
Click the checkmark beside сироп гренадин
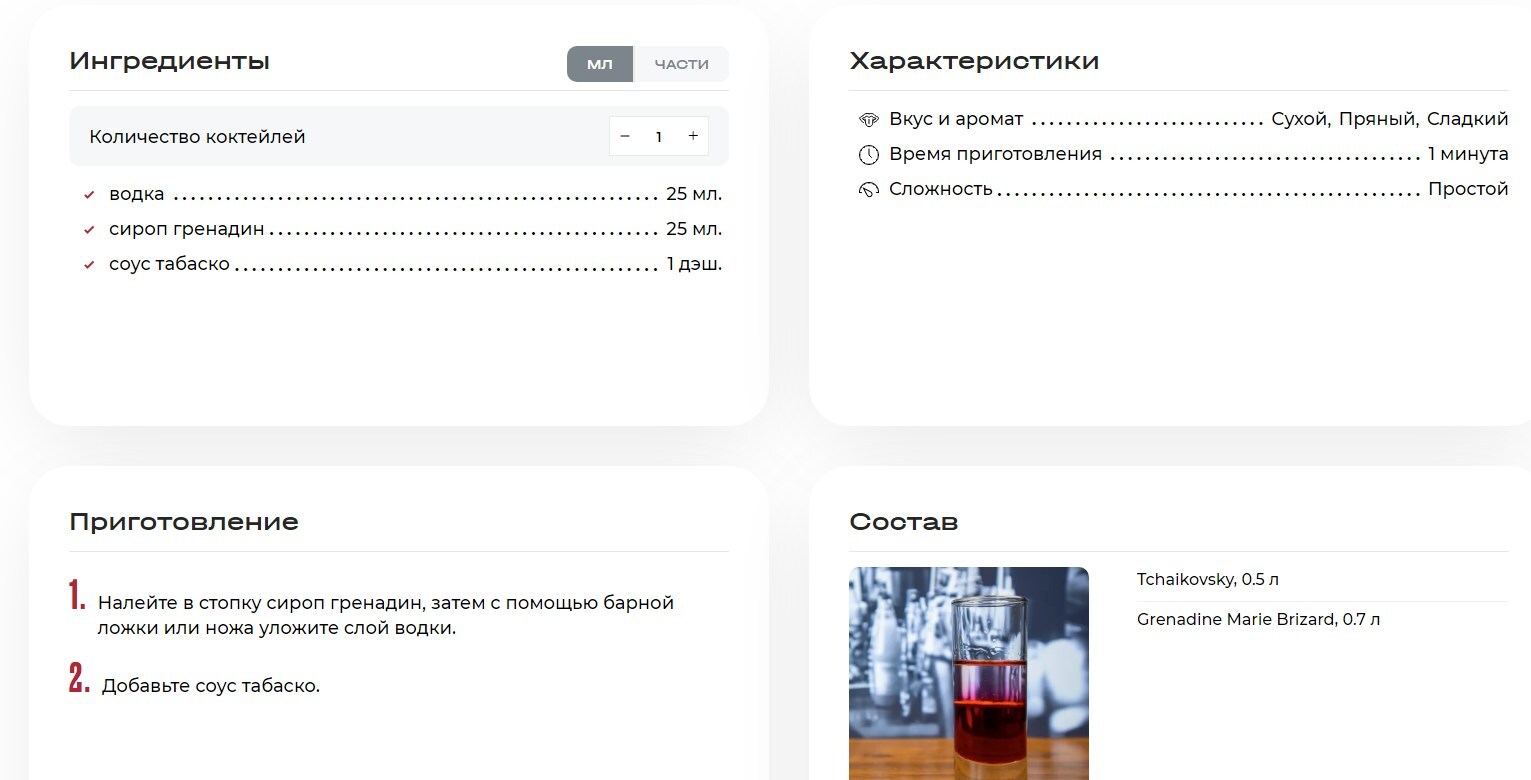89,230
